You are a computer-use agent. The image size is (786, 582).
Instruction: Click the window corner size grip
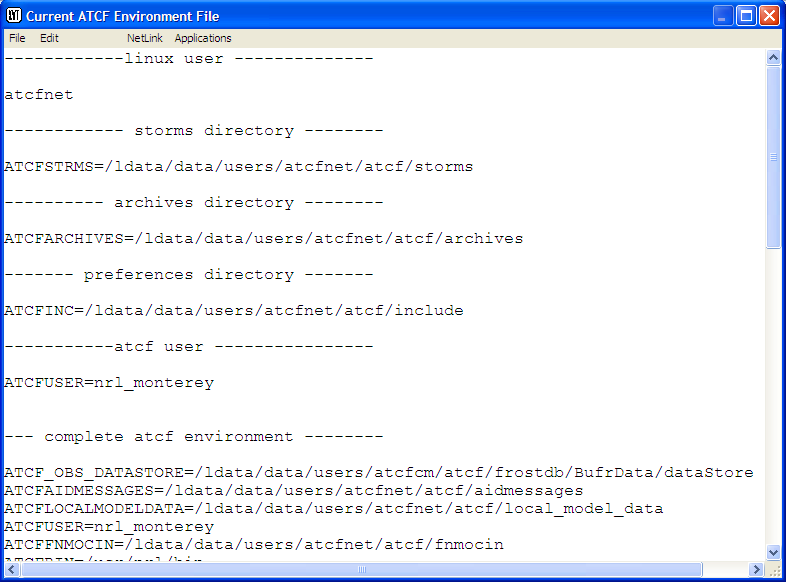point(774,570)
